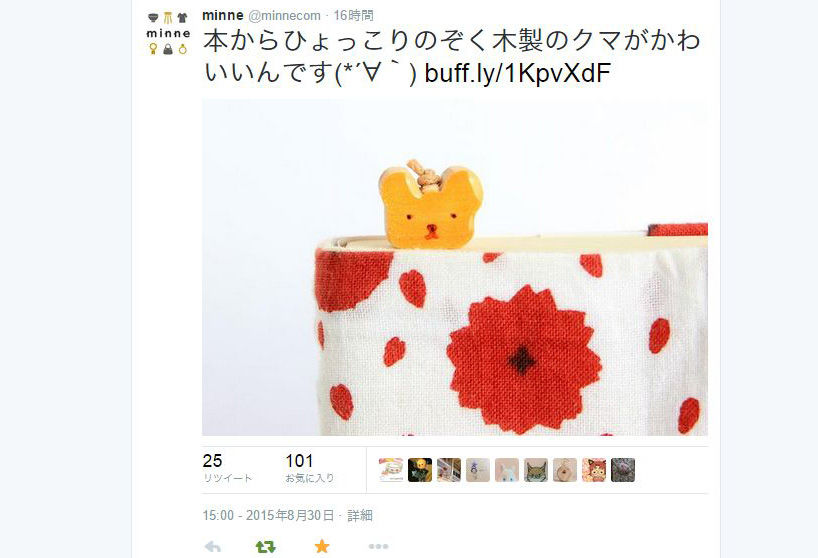Toggle the orange favorite star

click(322, 546)
